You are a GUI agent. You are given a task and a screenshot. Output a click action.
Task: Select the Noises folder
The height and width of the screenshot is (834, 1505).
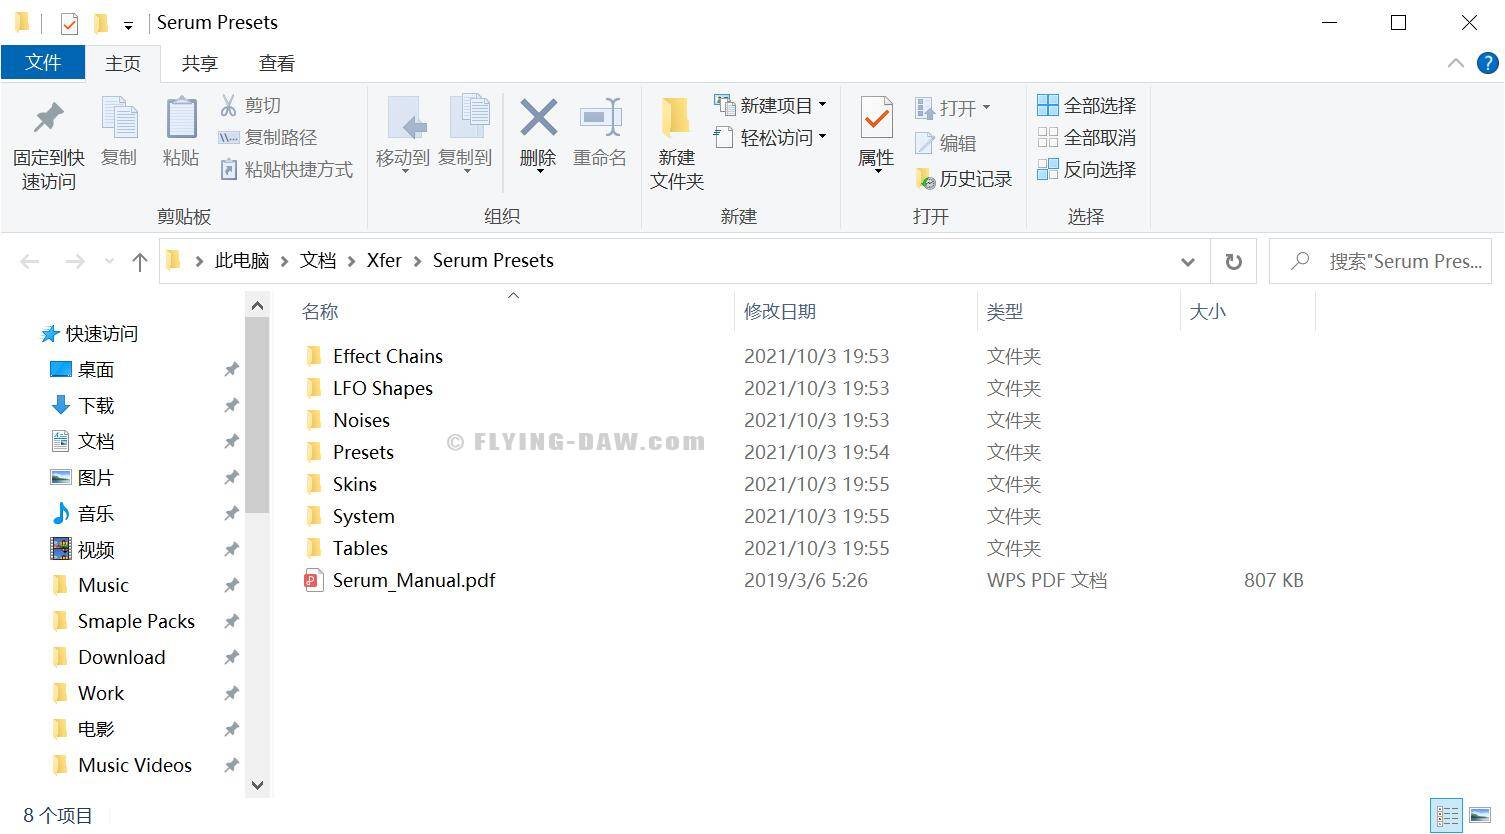click(361, 420)
